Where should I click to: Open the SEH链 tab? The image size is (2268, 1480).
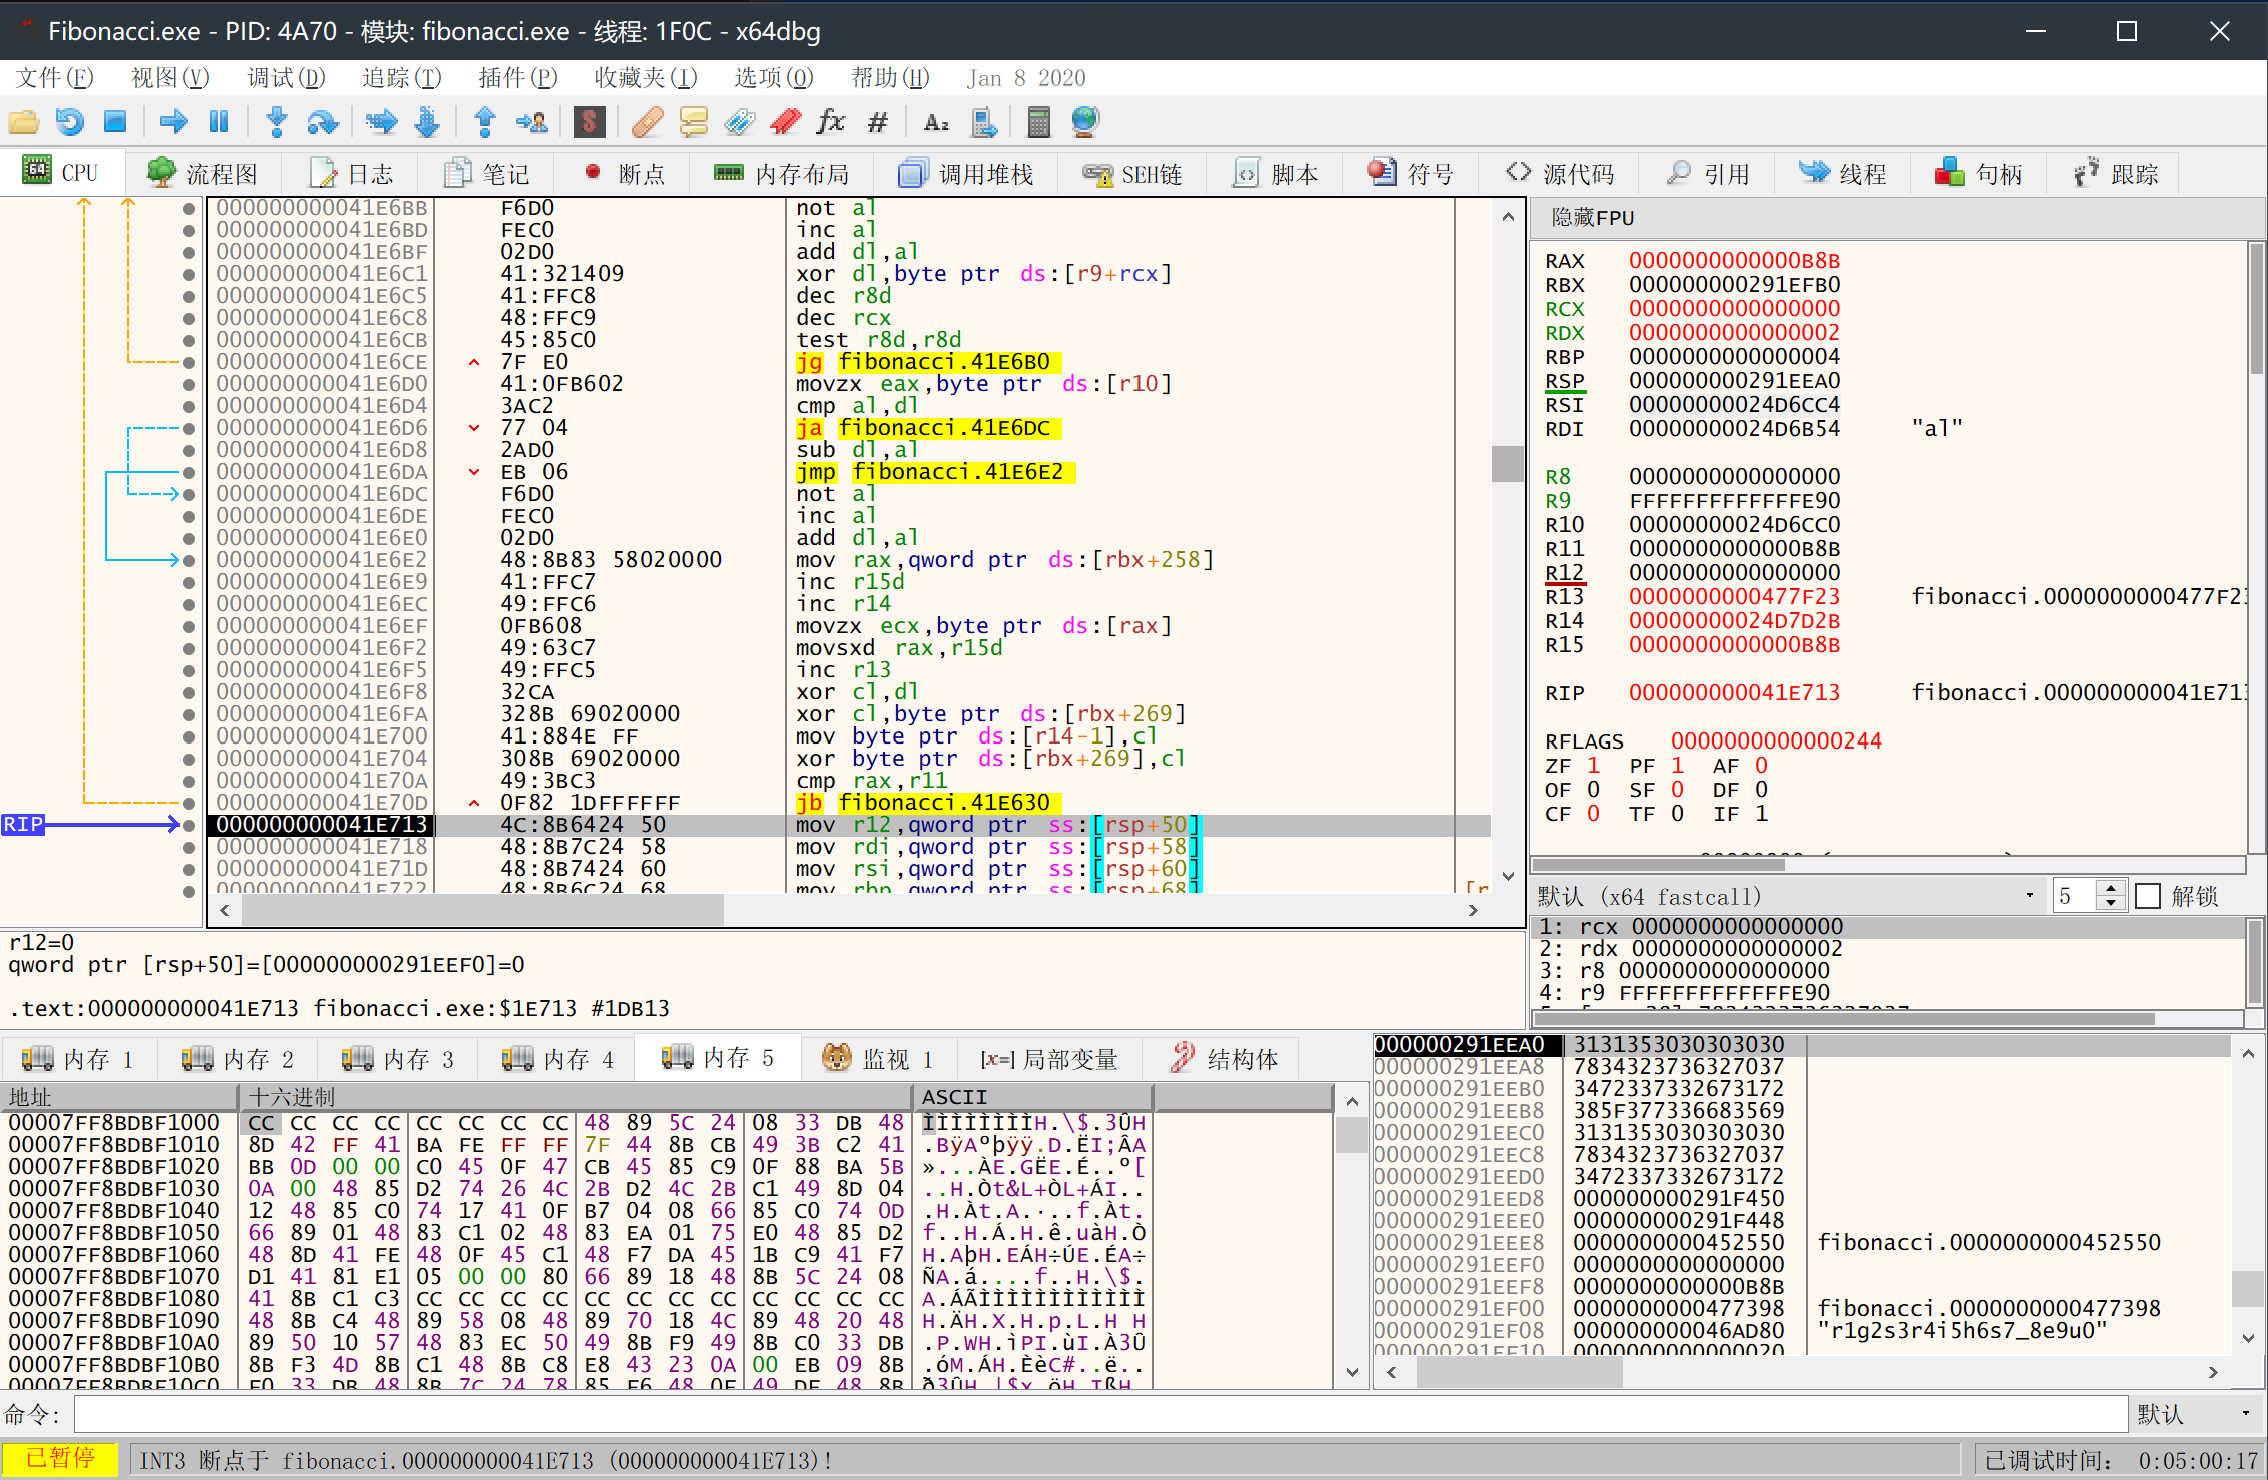coord(1131,174)
